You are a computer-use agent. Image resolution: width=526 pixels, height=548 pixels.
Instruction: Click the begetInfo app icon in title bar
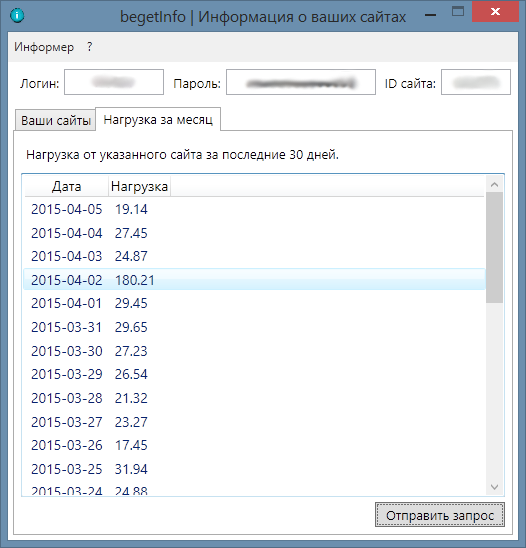[x=17, y=15]
